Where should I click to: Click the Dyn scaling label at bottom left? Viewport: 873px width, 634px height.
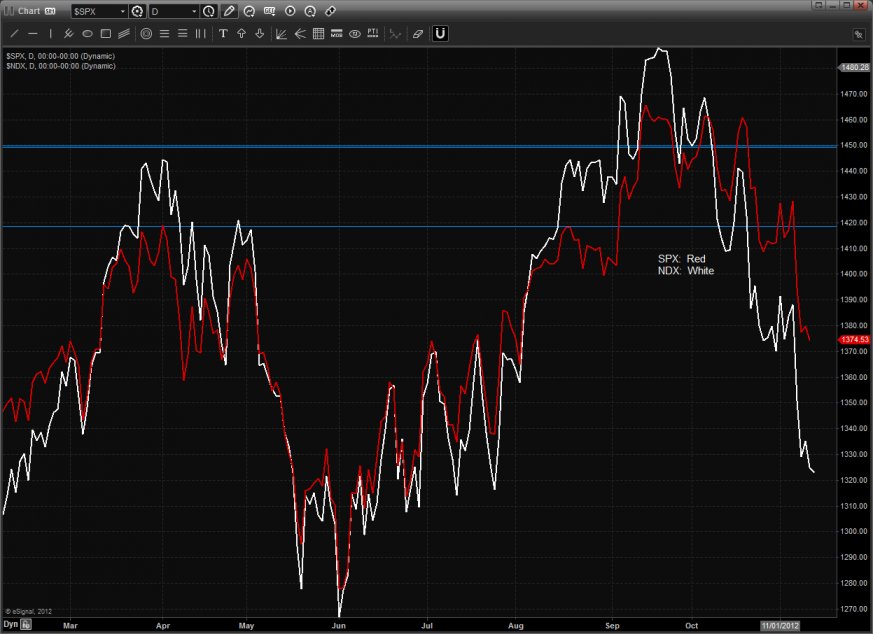click(x=10, y=623)
